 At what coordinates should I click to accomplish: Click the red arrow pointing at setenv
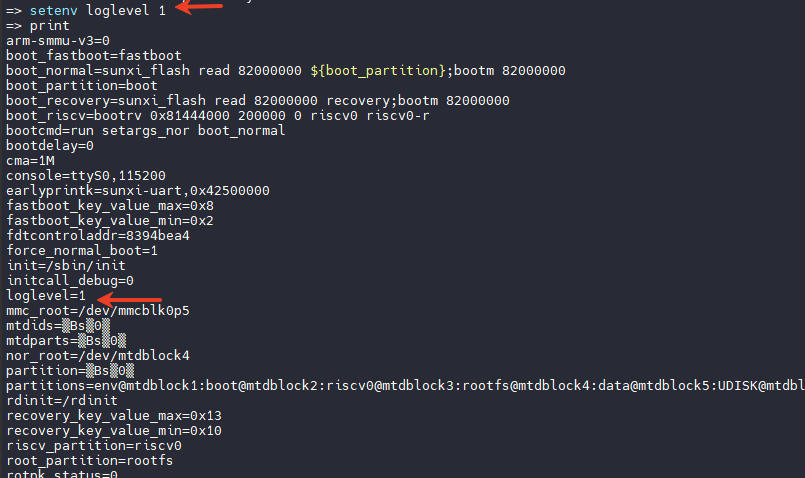click(x=199, y=7)
